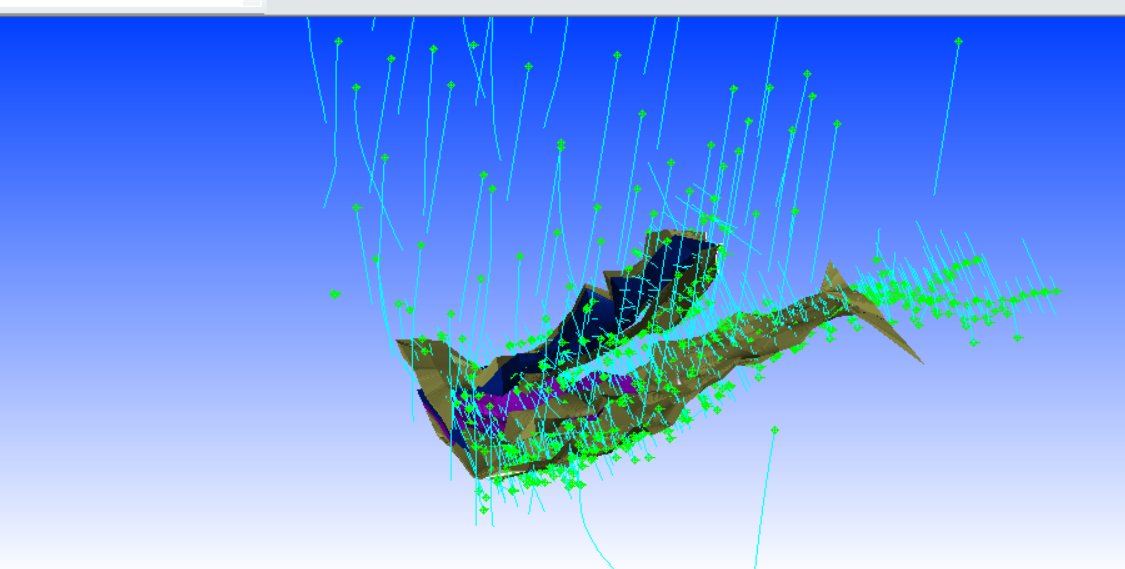Click the top-left-most green drillhole marker

(x=338, y=41)
